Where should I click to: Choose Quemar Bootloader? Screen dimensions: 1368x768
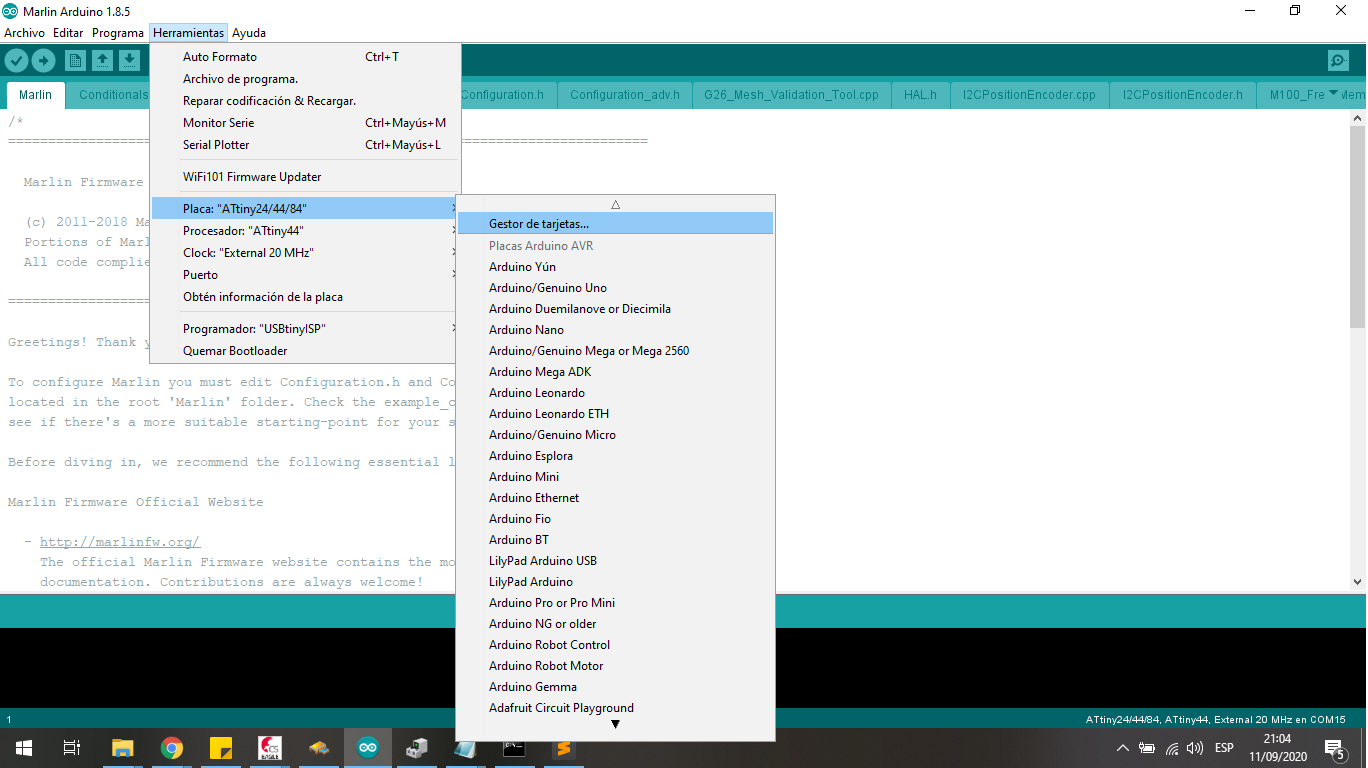tap(305, 351)
